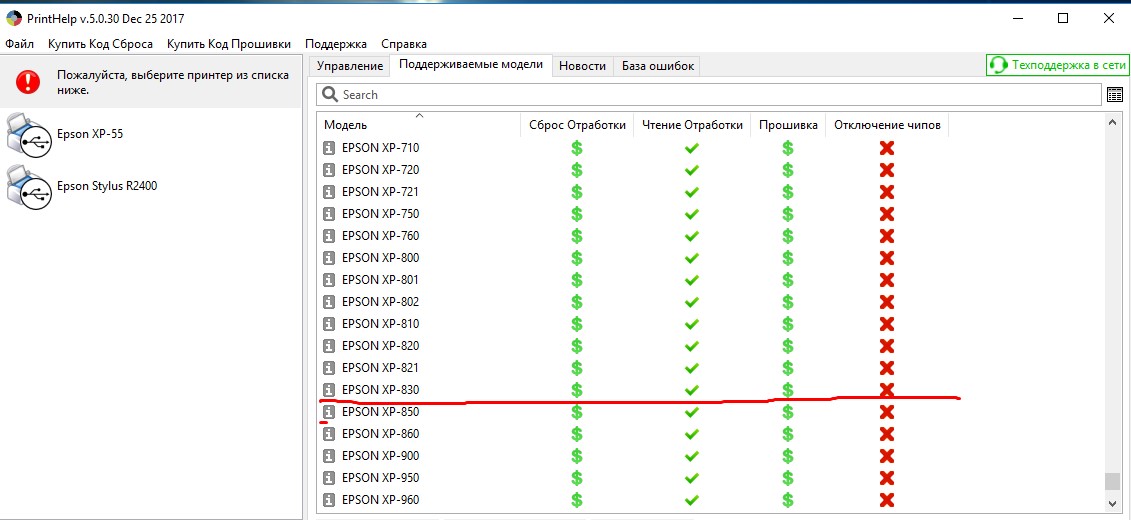The image size is (1131, 520).
Task: Click Техподдержка в сети button
Action: 1057,64
